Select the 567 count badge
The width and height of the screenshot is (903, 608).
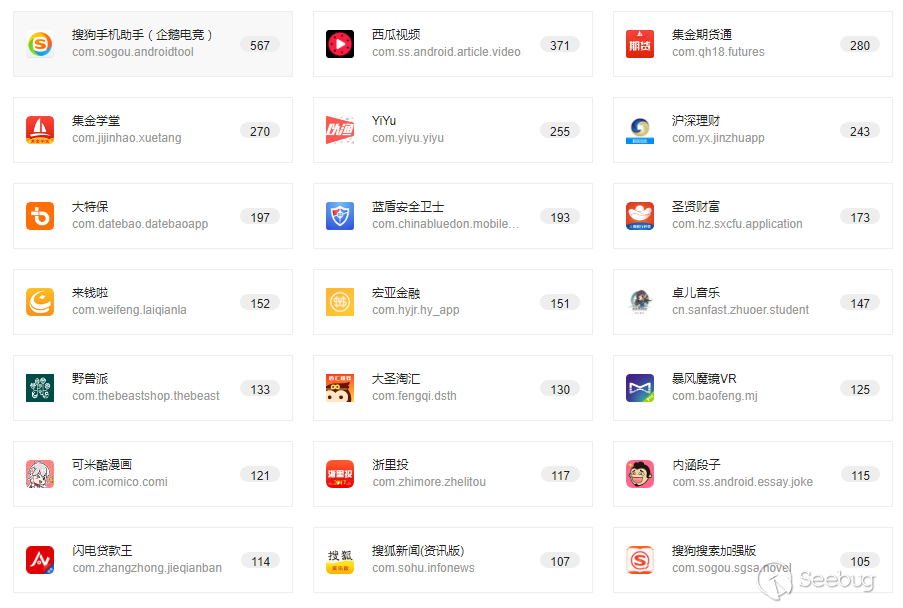[x=260, y=45]
